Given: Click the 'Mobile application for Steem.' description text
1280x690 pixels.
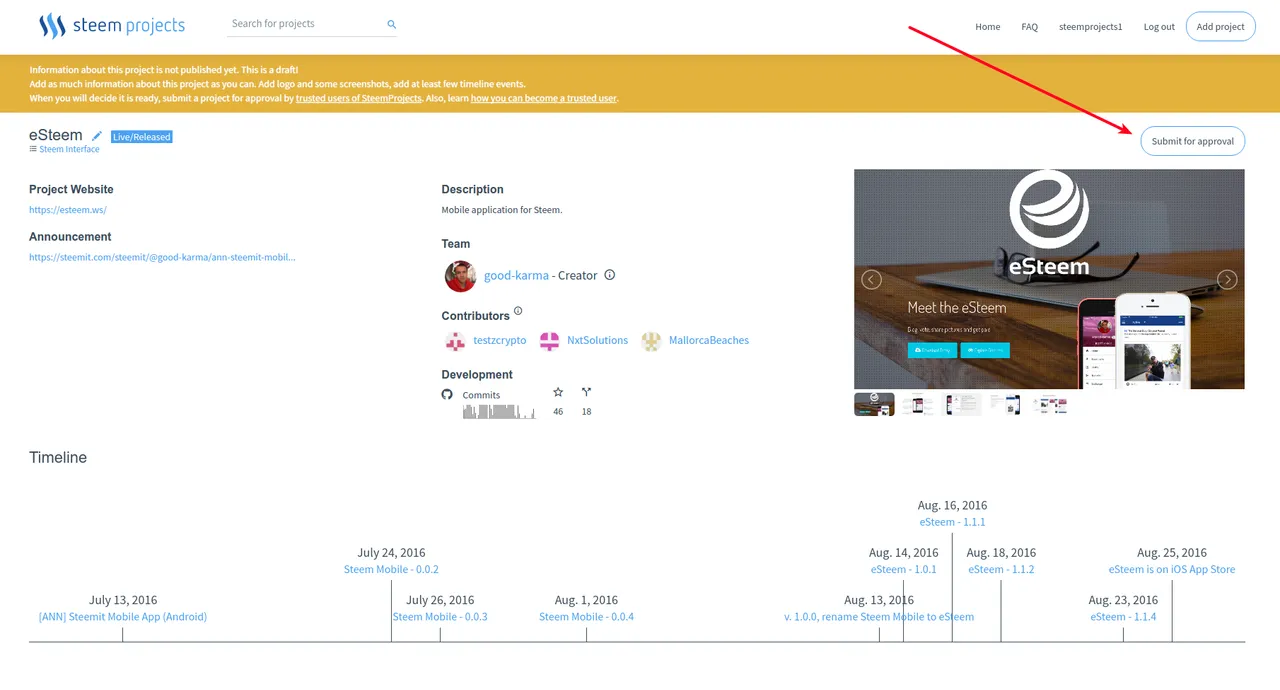Looking at the screenshot, I should click(x=502, y=210).
